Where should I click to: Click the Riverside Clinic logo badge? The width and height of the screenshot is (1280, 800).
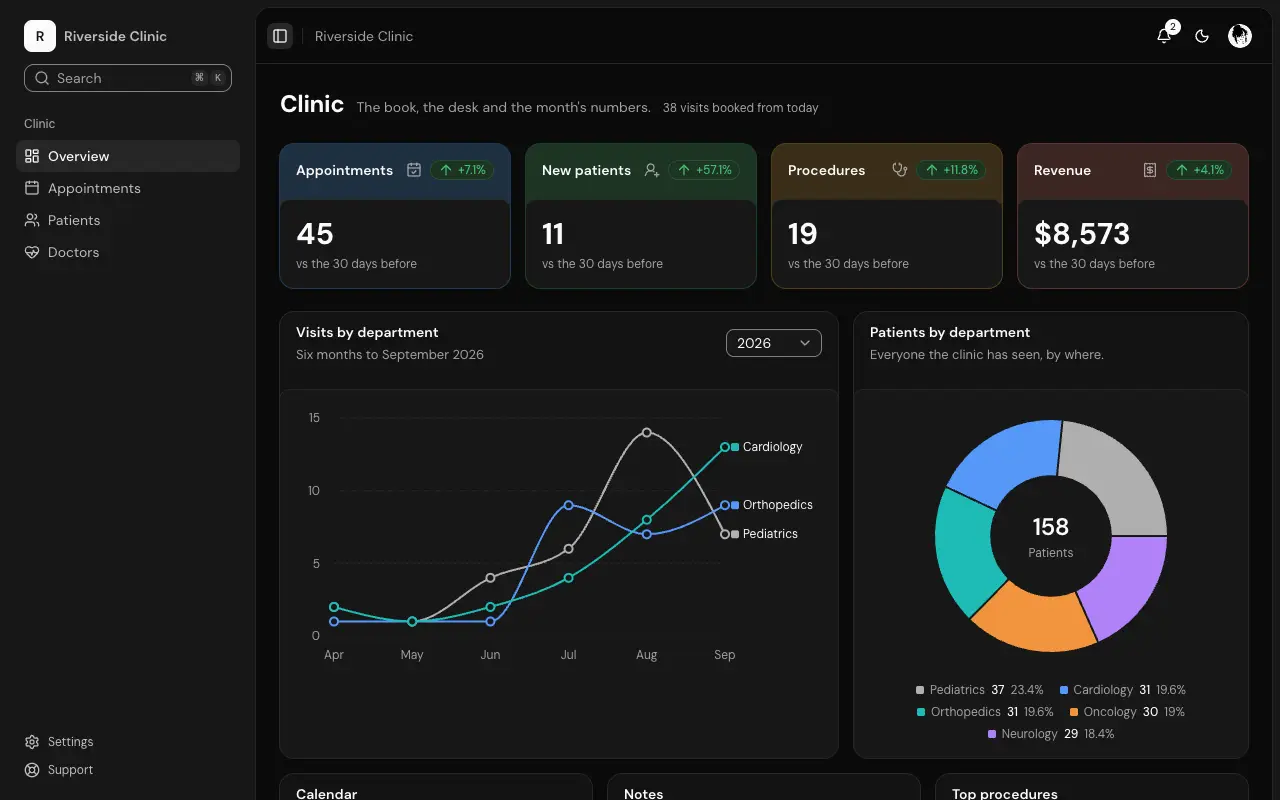[x=40, y=36]
